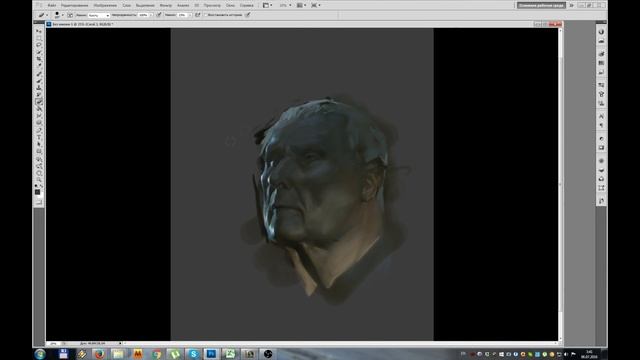The image size is (640, 360).
Task: Select the Shape tool
Action: pyautogui.click(x=39, y=151)
